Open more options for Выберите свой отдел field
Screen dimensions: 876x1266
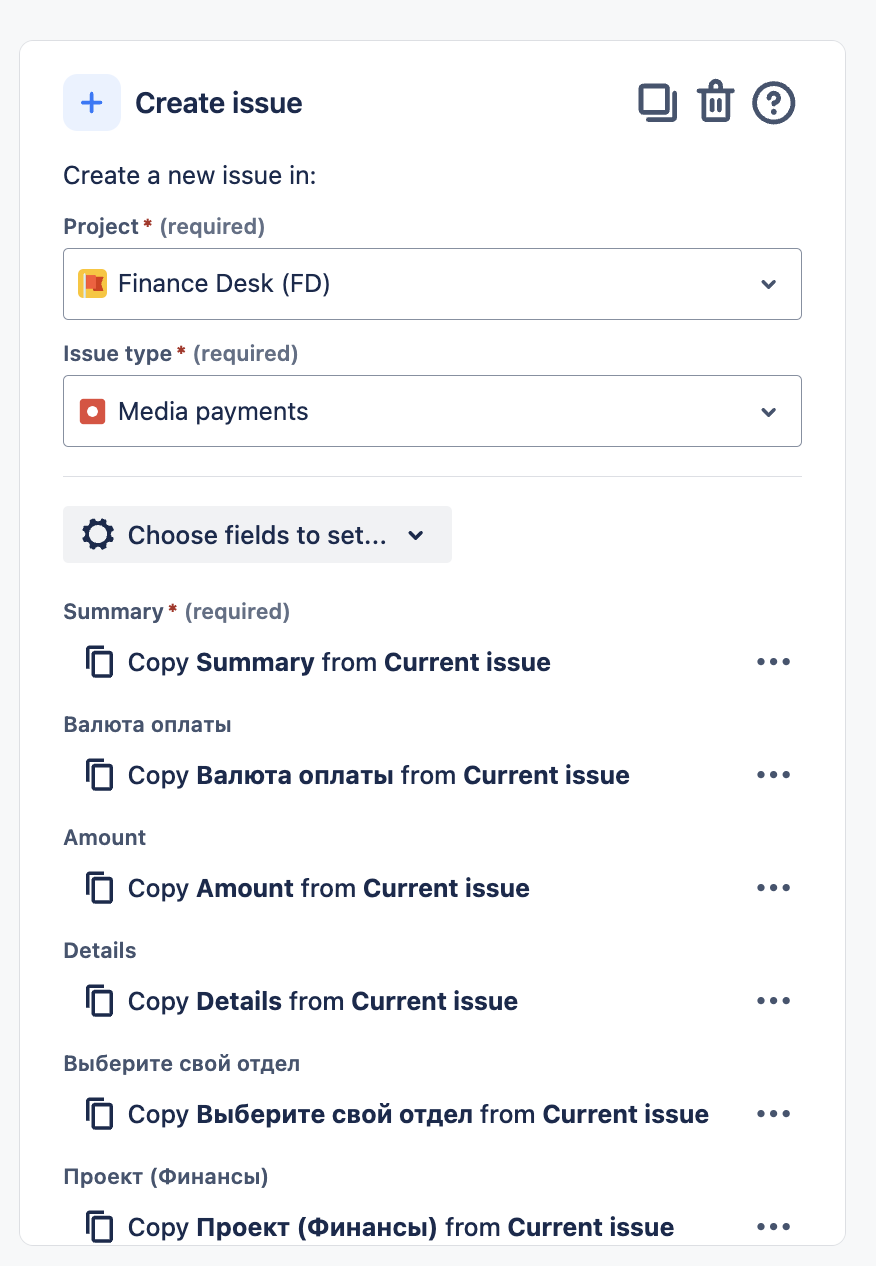pos(773,1114)
